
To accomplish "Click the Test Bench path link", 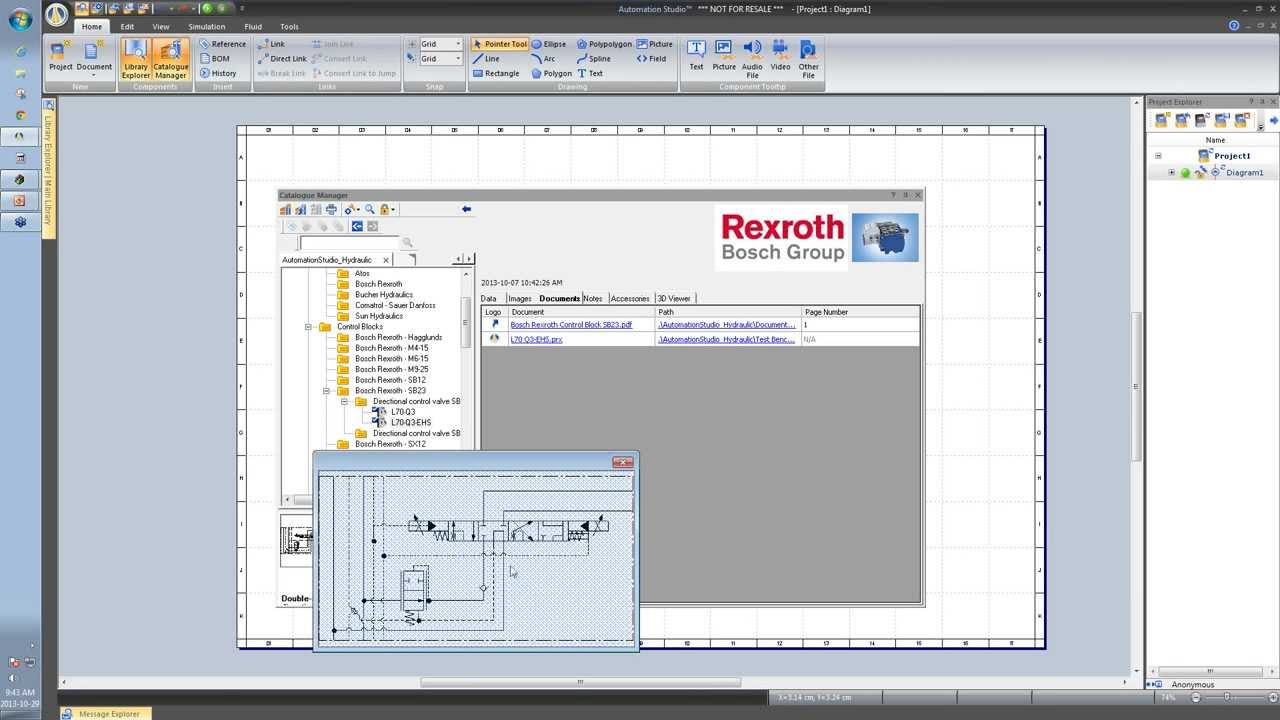I will tap(727, 339).
